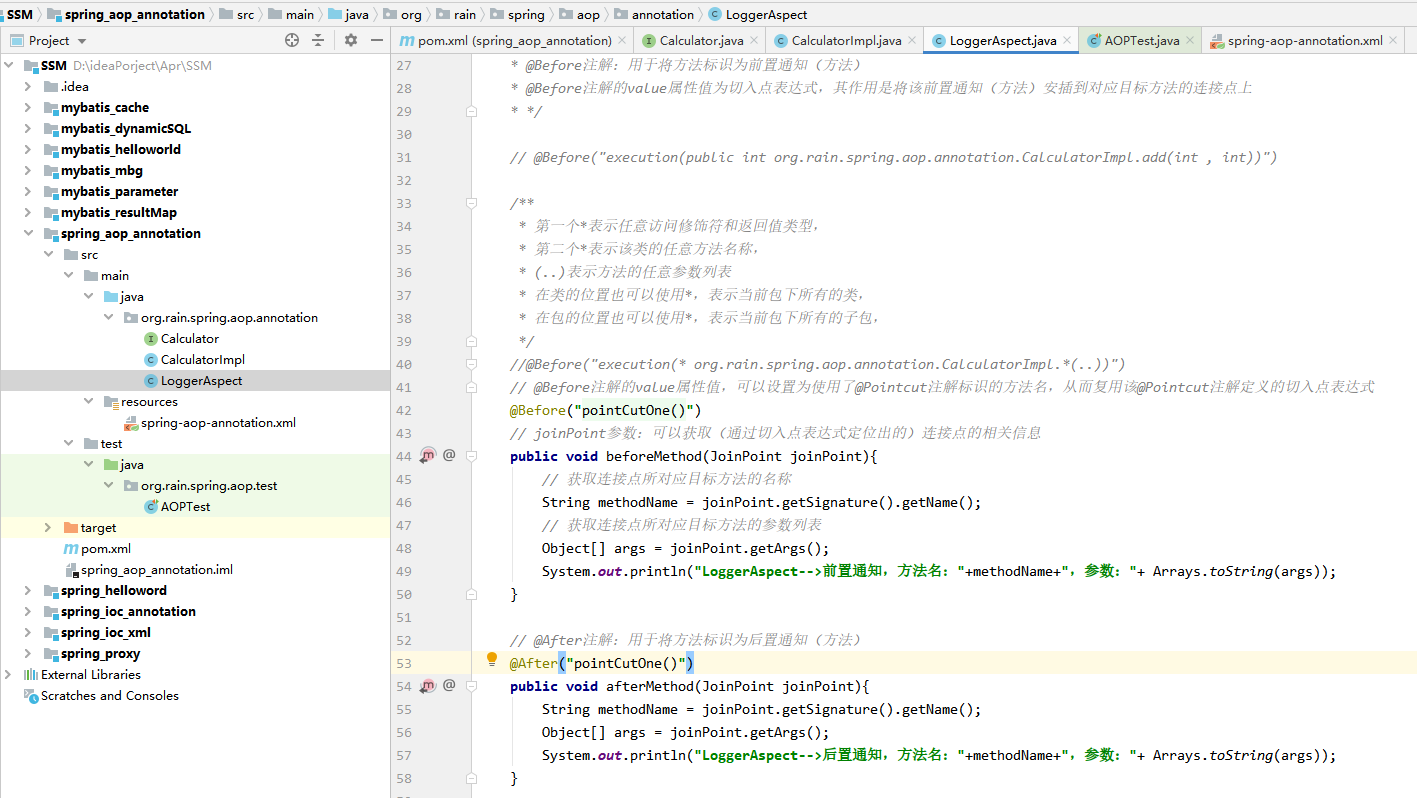Close the Calculator.java tab

point(754,41)
